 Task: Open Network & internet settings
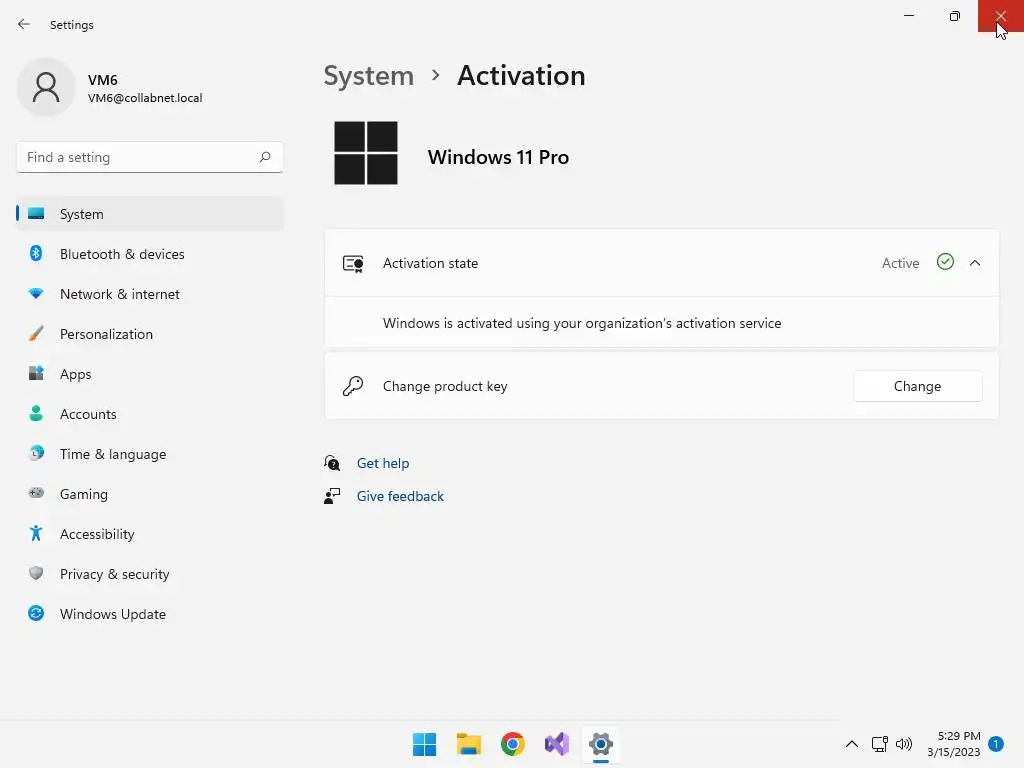click(150, 294)
